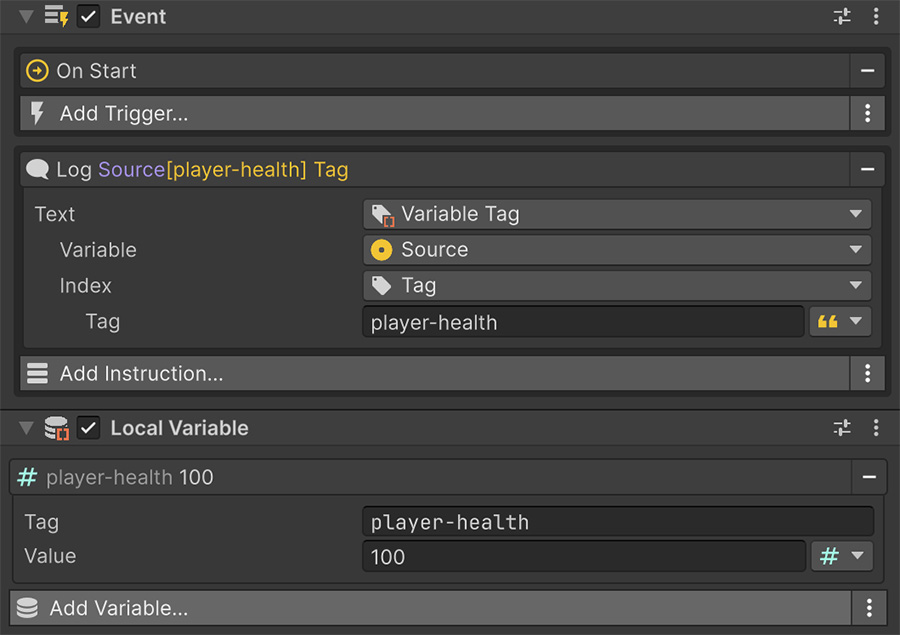The height and width of the screenshot is (635, 900).
Task: Open the number type hash dropdown
Action: coord(842,556)
